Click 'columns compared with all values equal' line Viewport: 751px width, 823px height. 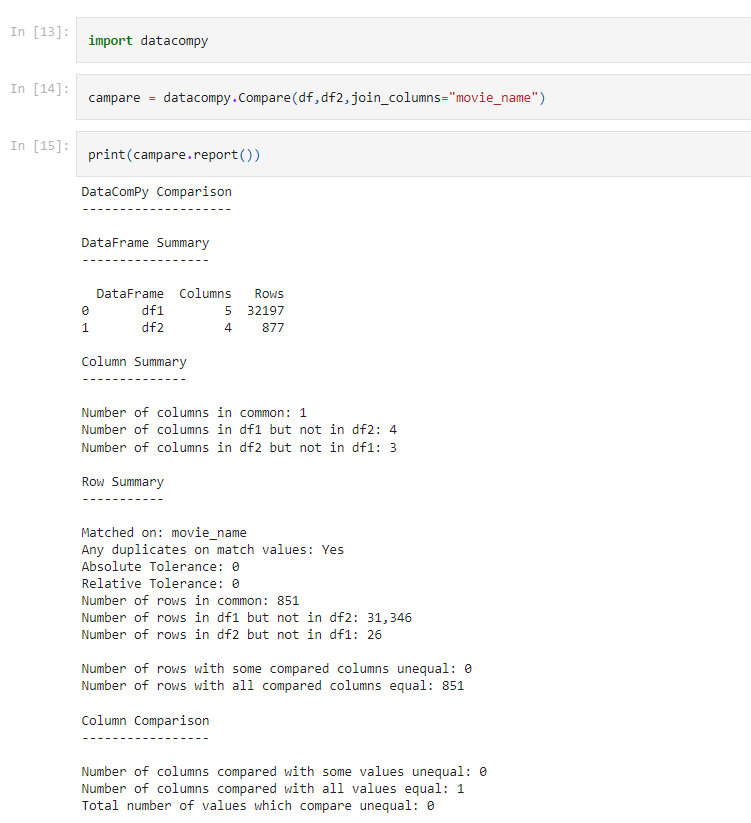tap(273, 789)
